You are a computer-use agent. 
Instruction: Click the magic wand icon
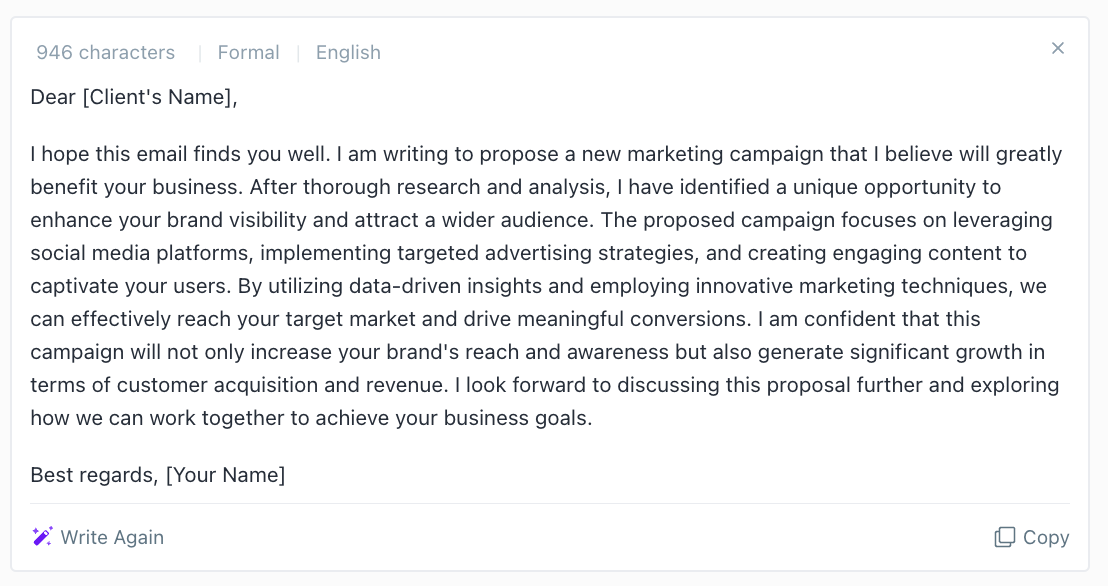42,537
